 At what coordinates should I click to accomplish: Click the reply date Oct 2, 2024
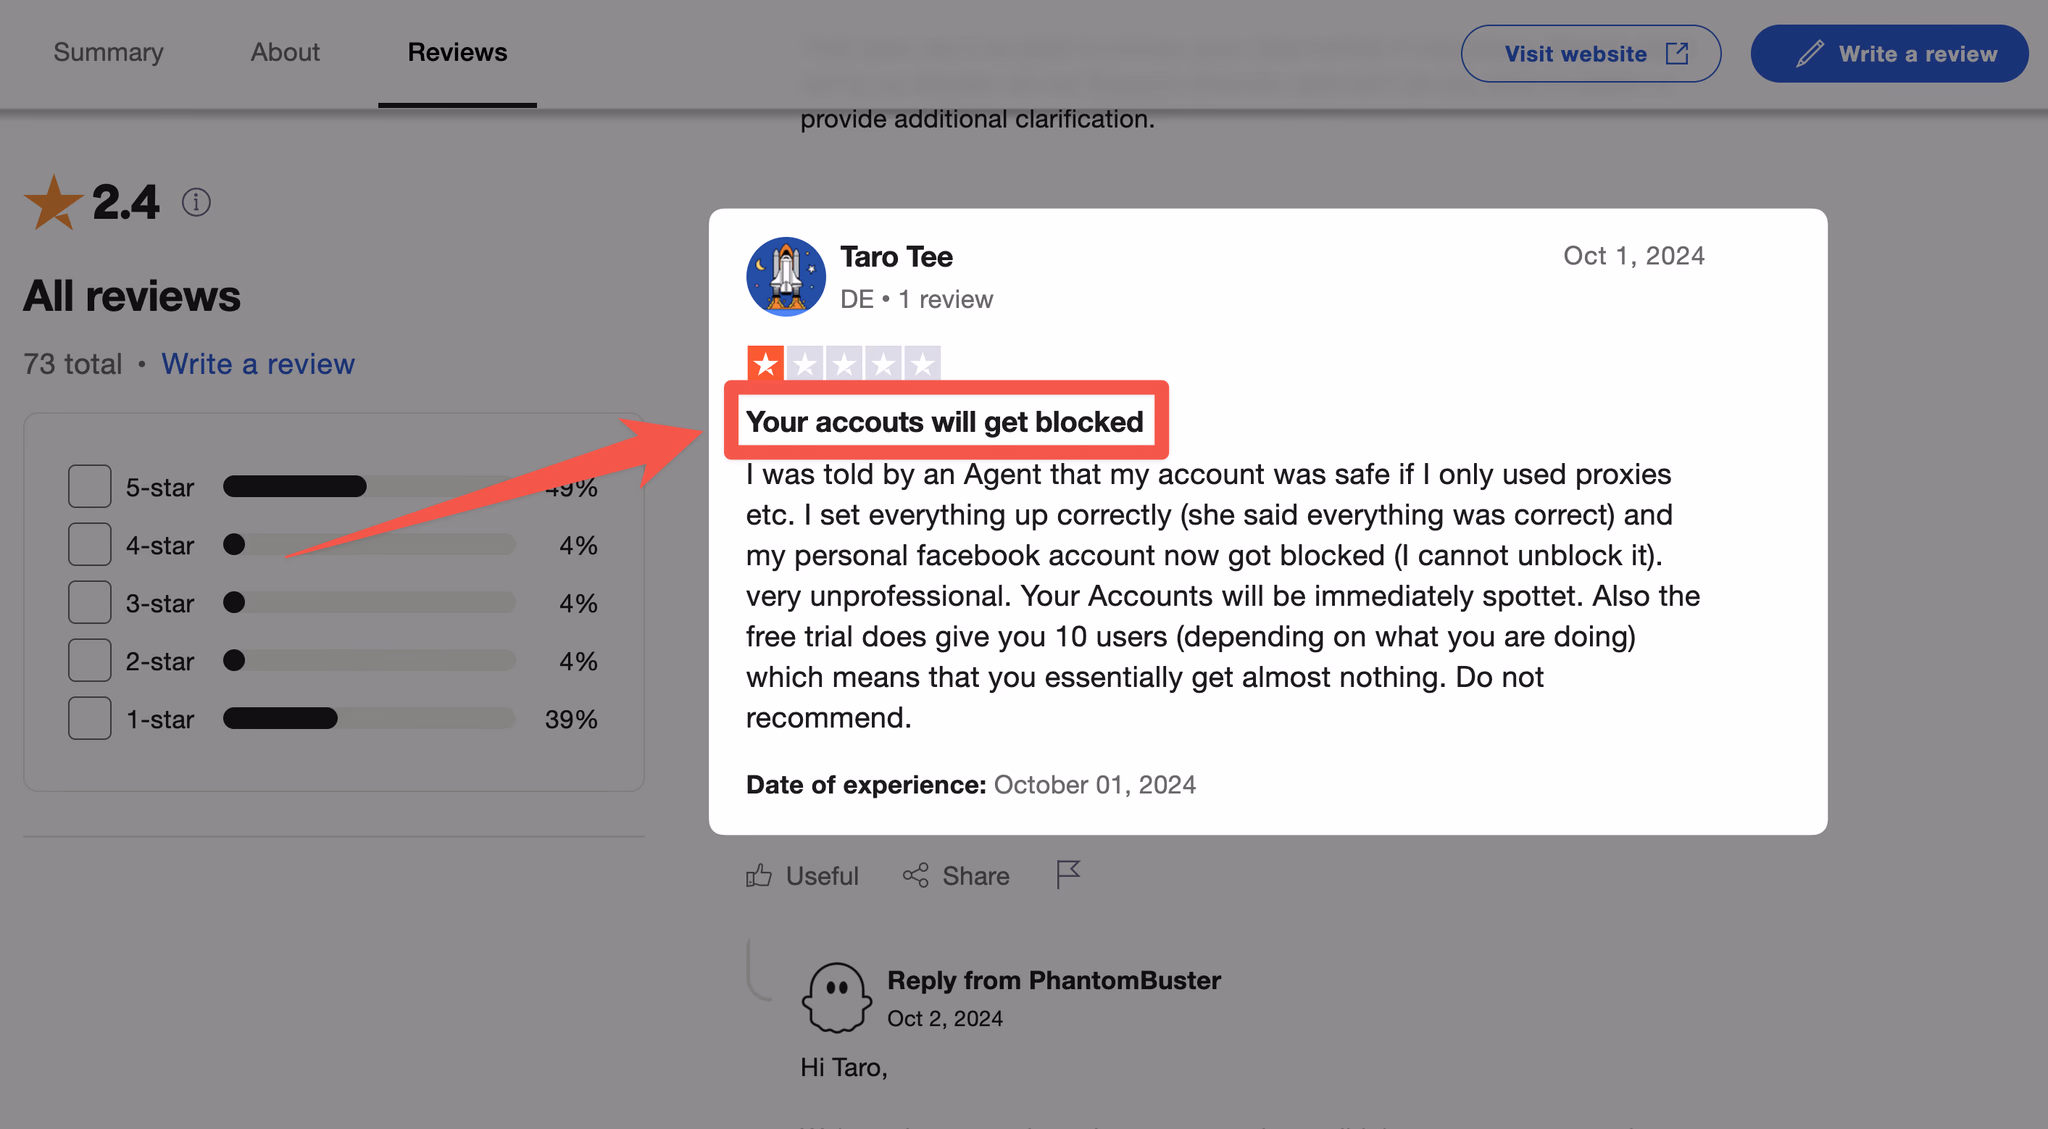[945, 1018]
